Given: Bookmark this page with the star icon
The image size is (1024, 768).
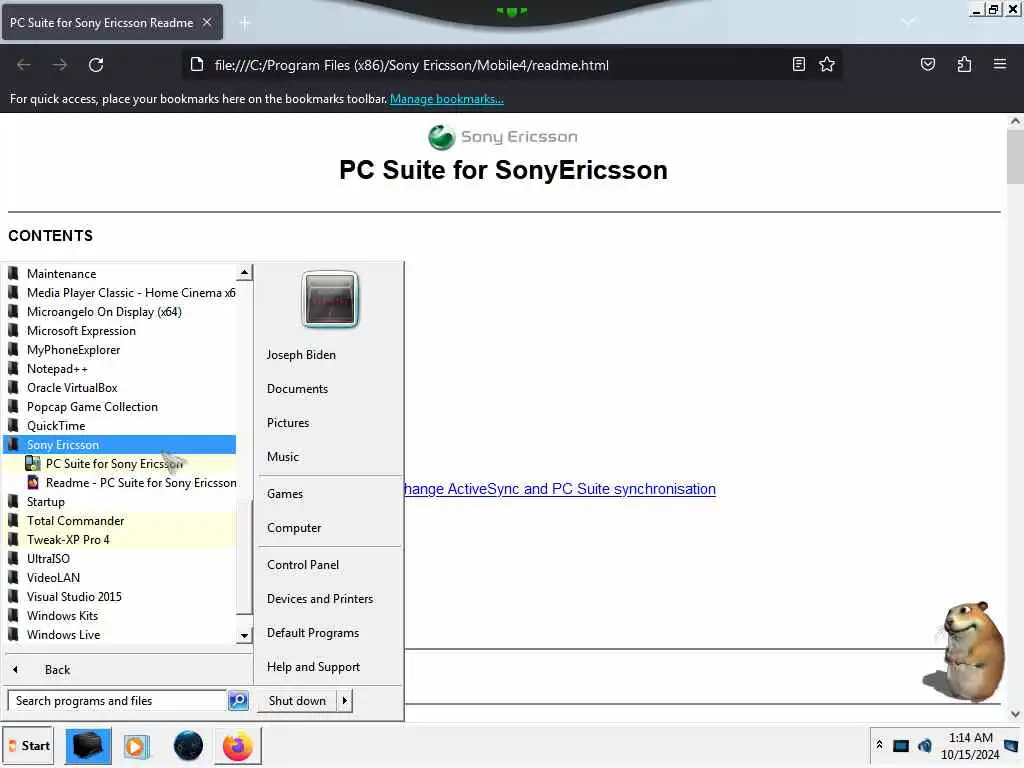Looking at the screenshot, I should click(x=827, y=64).
